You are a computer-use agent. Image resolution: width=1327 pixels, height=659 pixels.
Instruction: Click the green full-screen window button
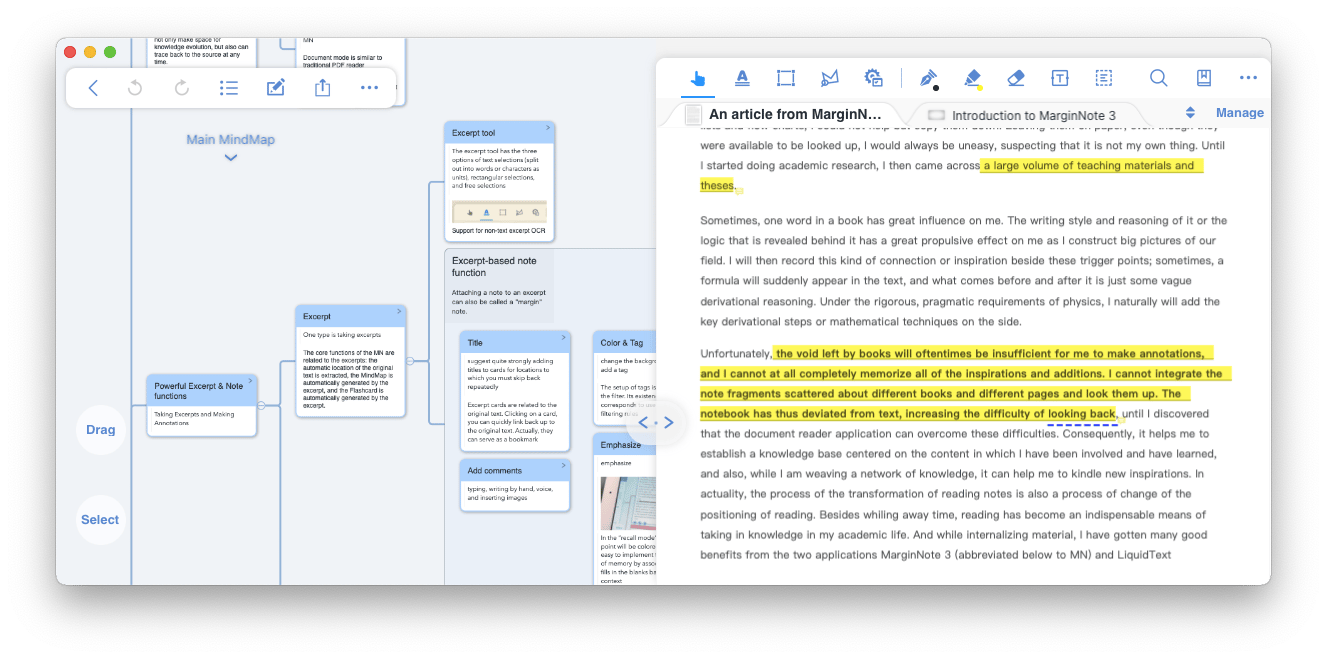[110, 52]
